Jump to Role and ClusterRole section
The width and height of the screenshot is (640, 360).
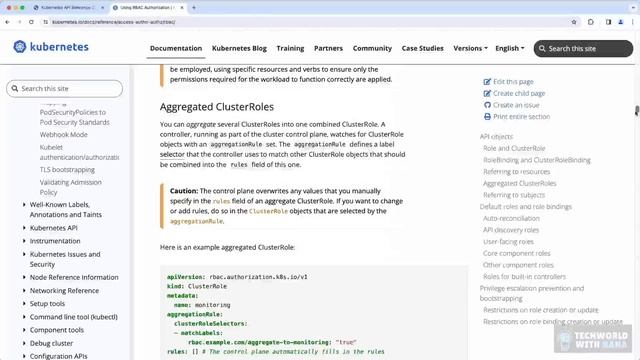pyautogui.click(x=514, y=148)
